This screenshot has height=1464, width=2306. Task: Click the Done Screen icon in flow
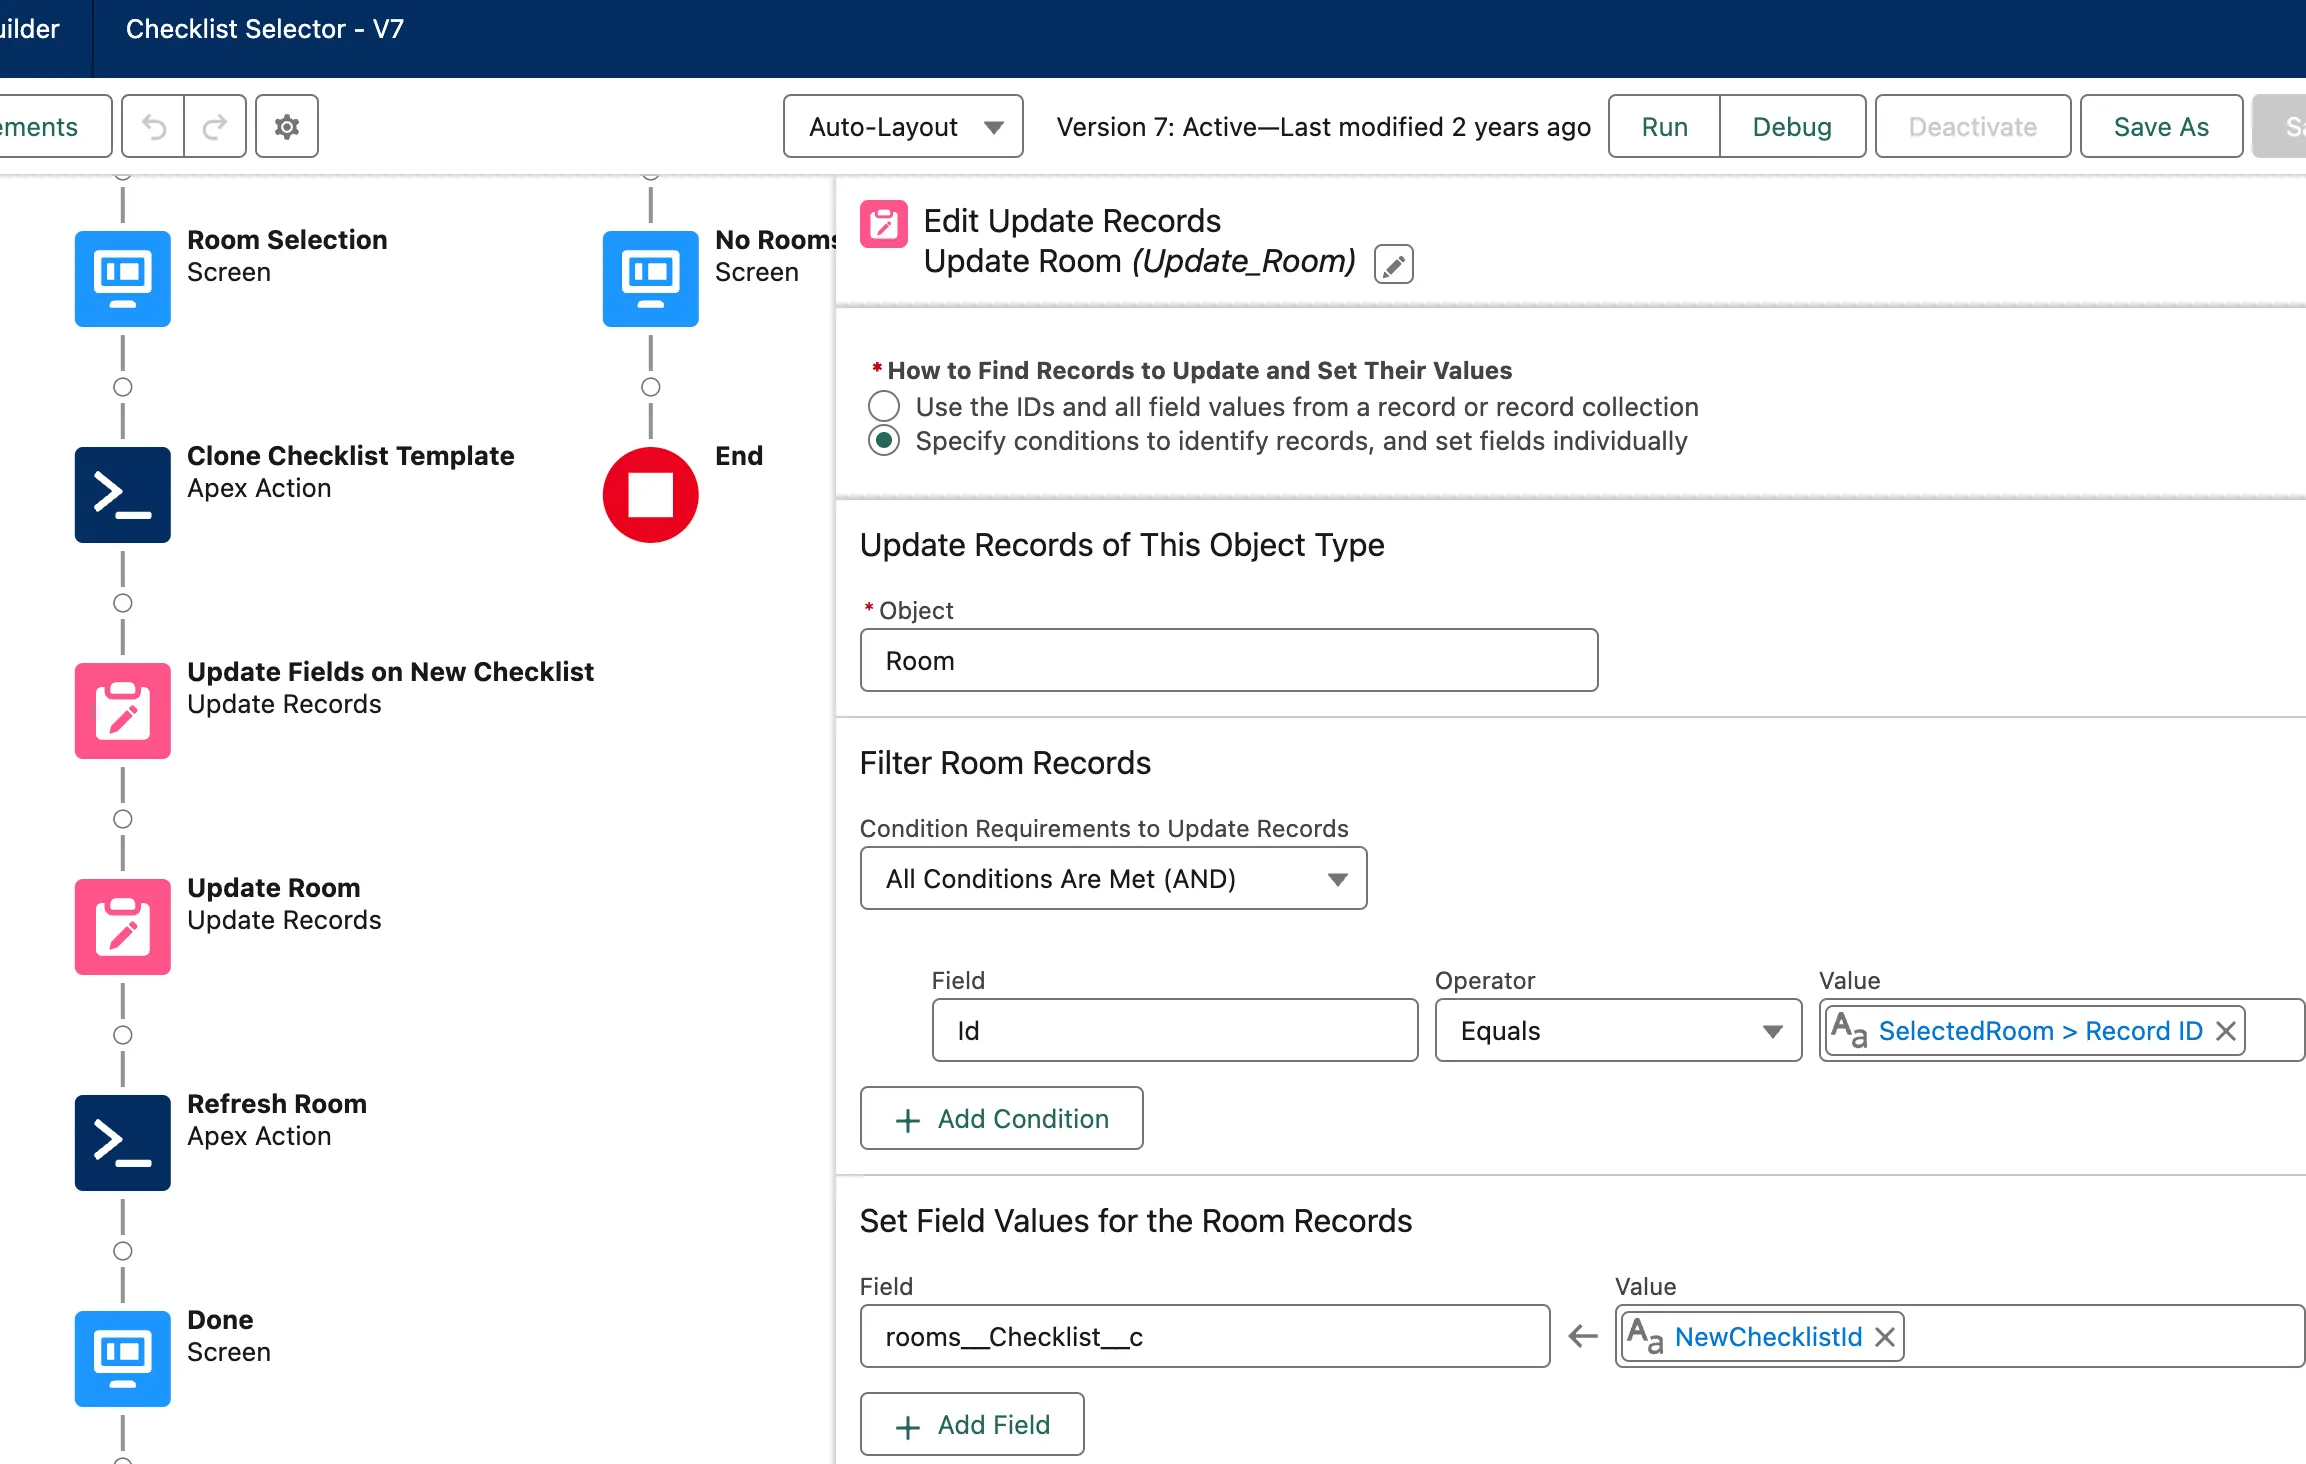(x=121, y=1358)
